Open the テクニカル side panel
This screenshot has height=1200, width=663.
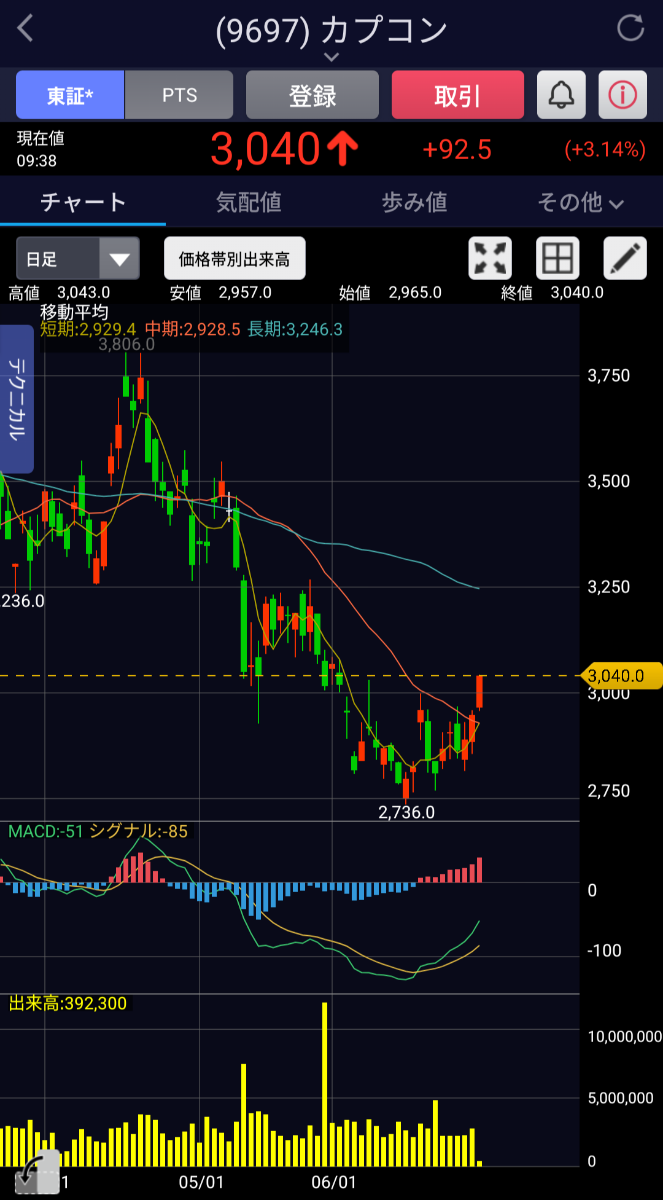(17, 399)
